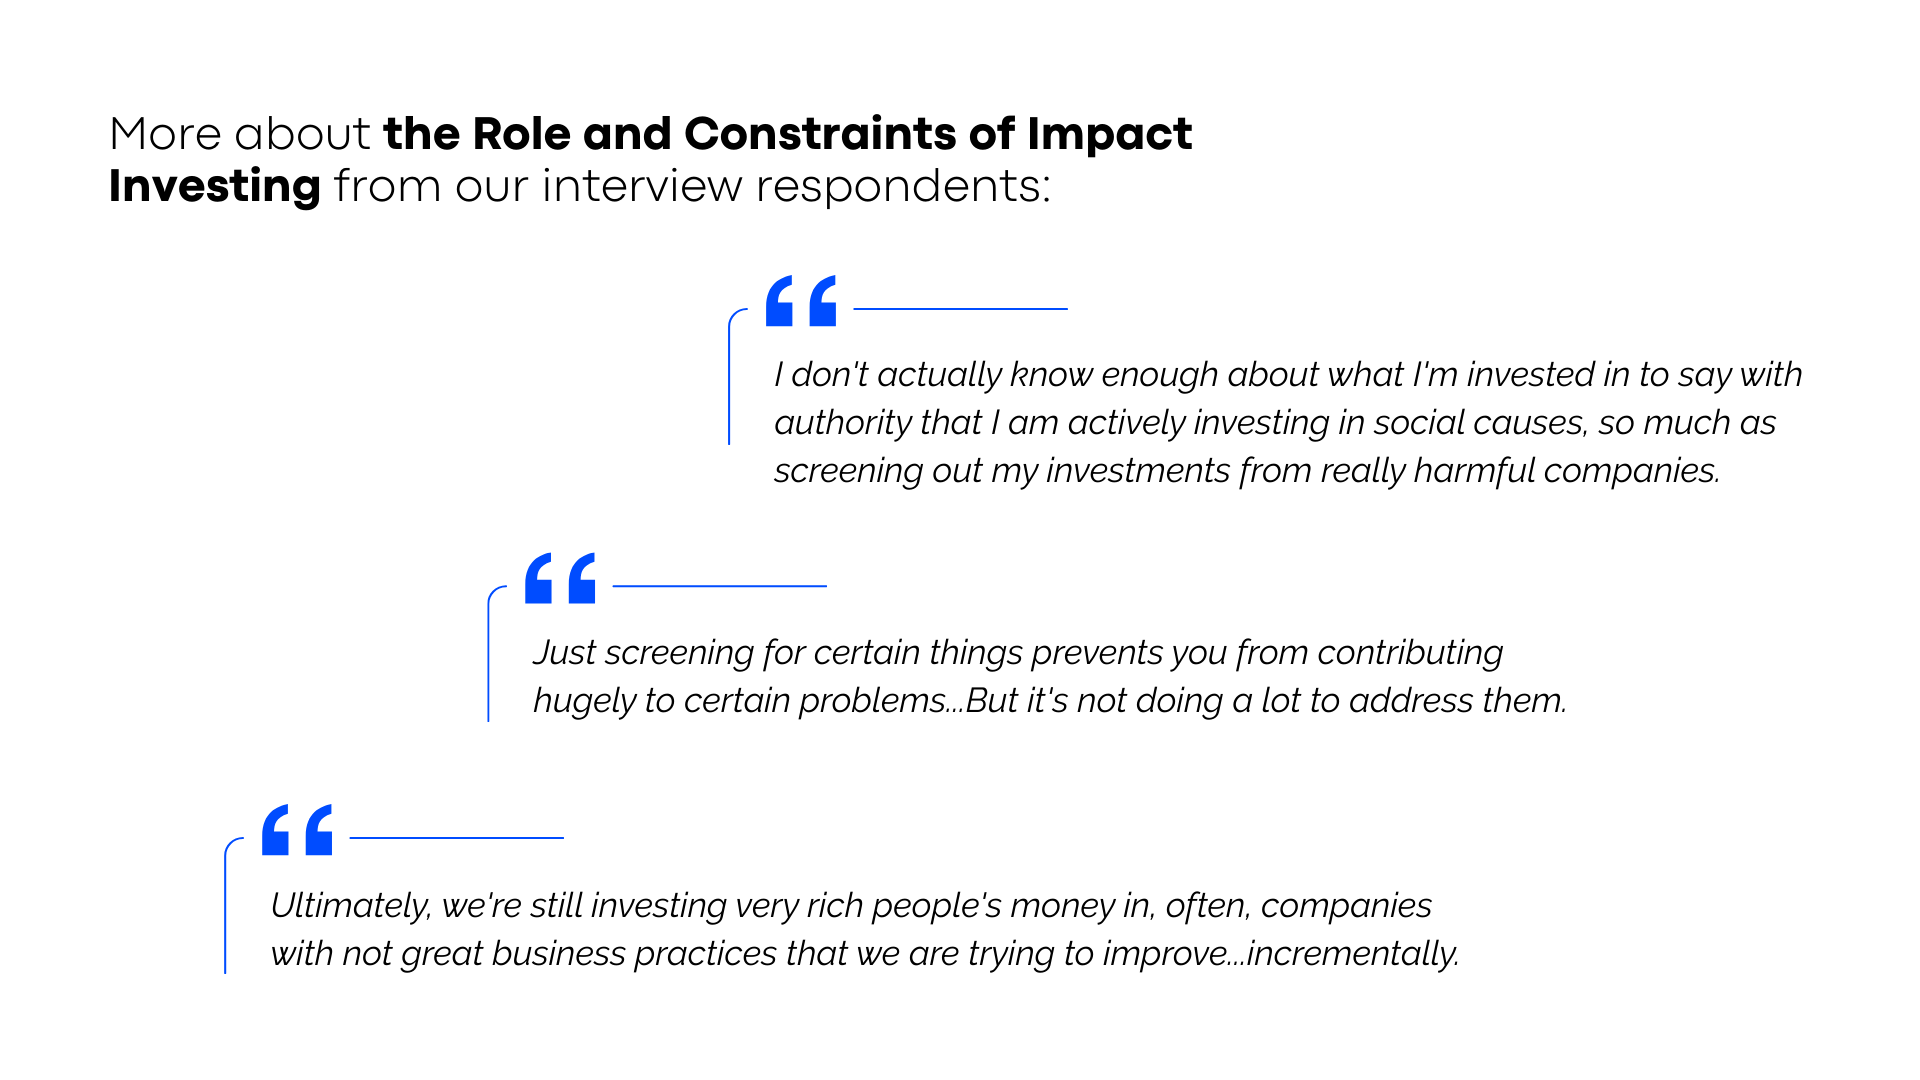Click the quotation mark icon above "Ultimately" quote
Image resolution: width=1920 pixels, height=1080 pixels.
(x=297, y=830)
